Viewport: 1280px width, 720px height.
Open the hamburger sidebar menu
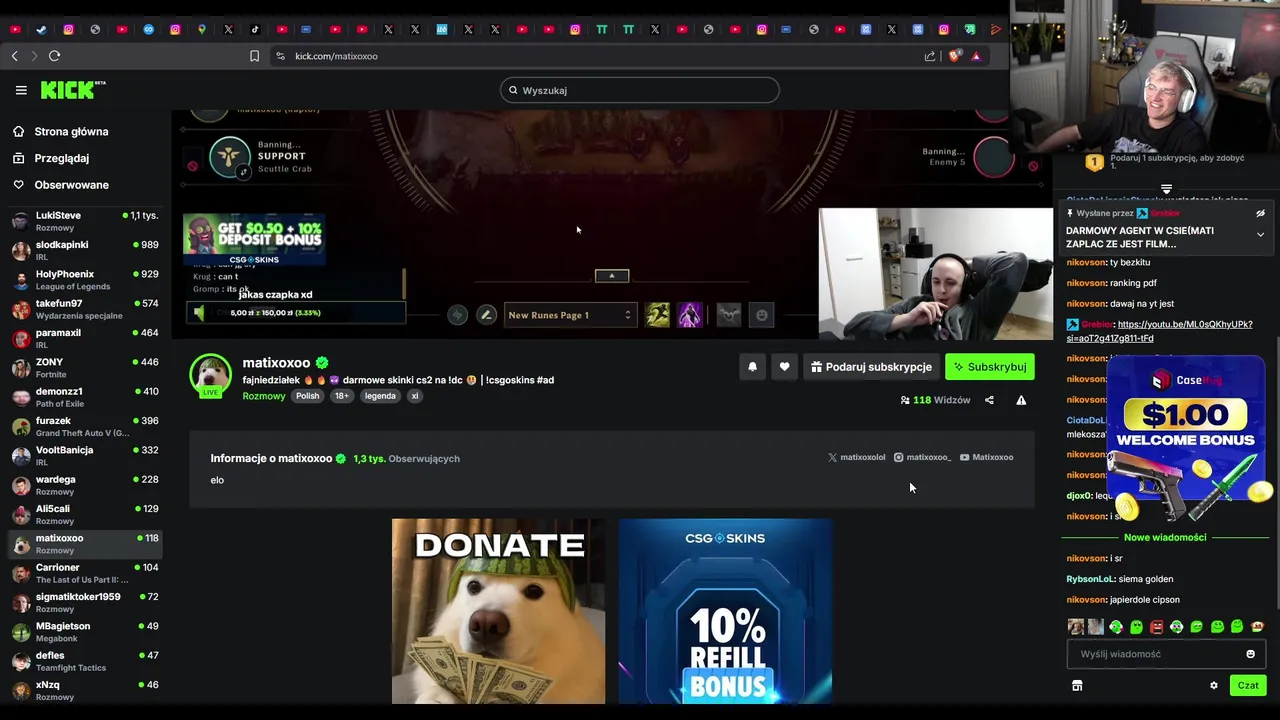tap(21, 90)
